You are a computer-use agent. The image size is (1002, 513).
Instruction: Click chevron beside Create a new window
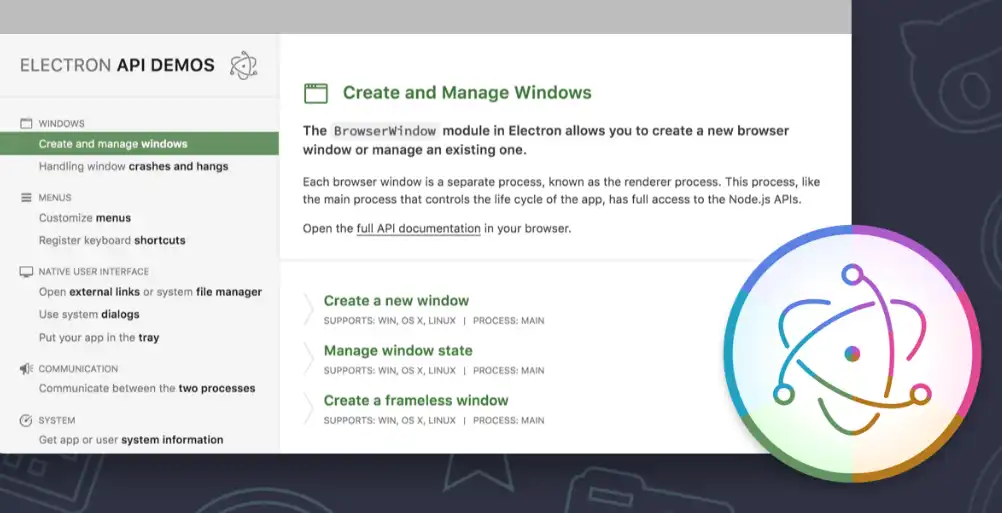point(309,309)
